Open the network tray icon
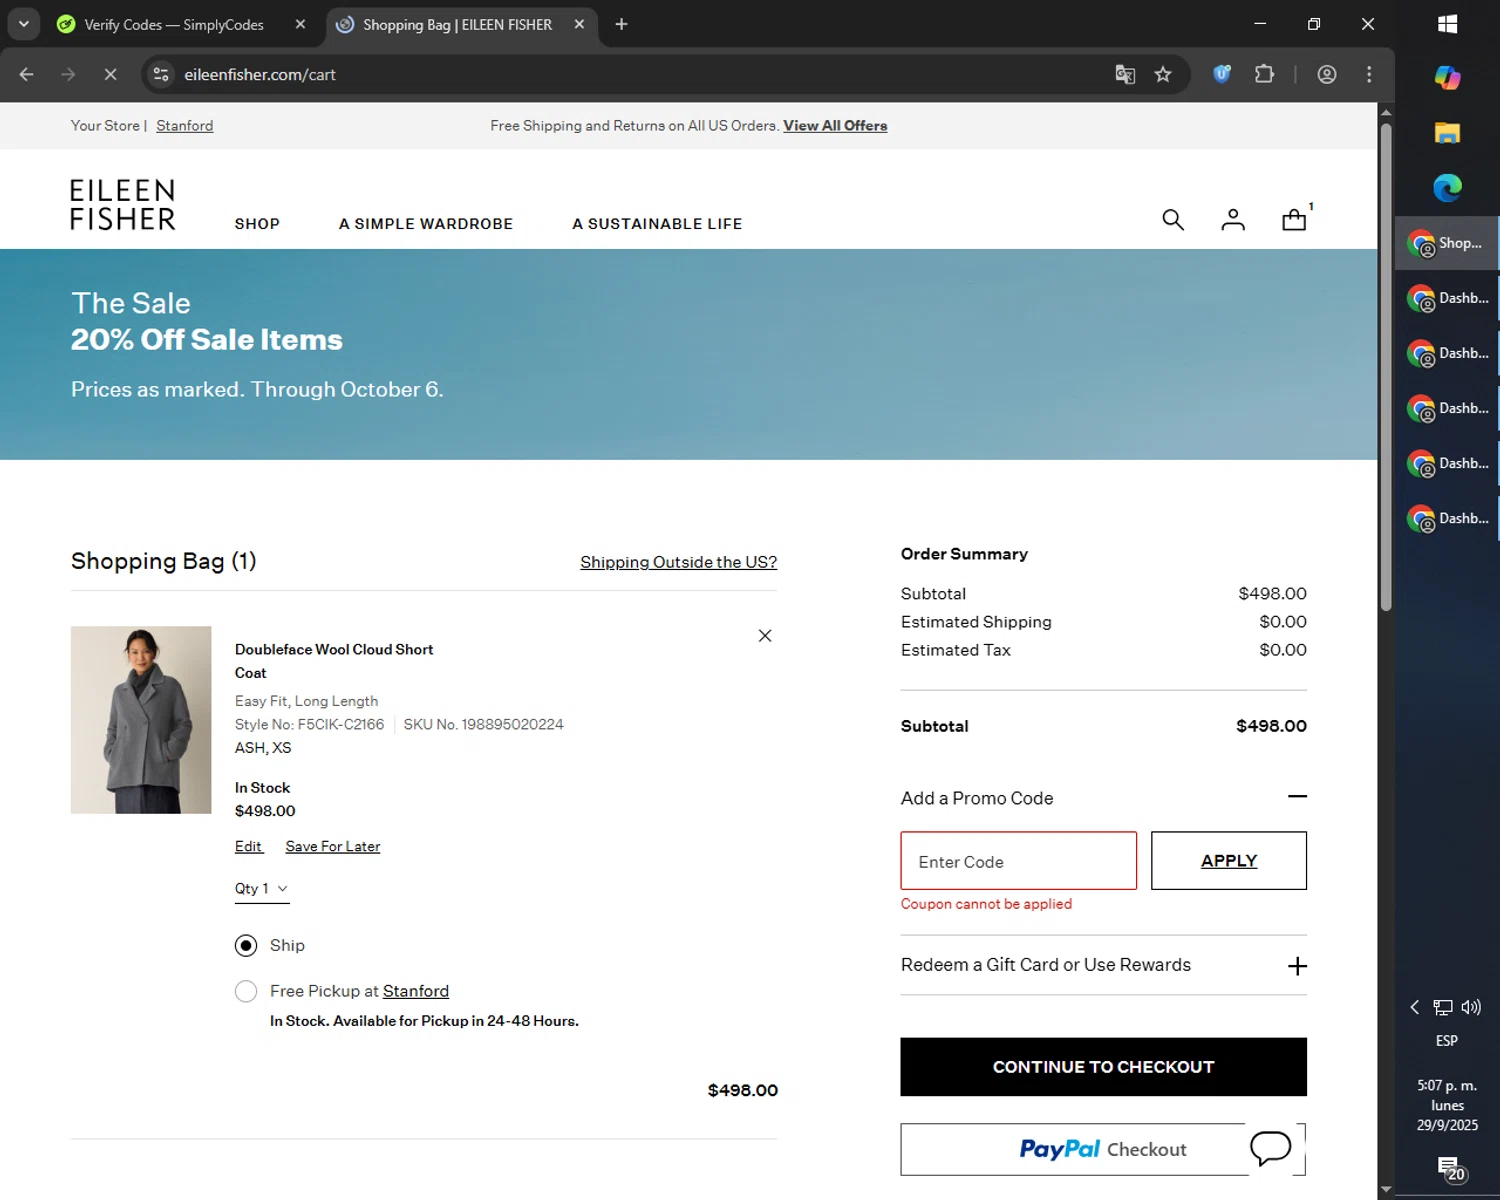This screenshot has height=1200, width=1500. (x=1443, y=1007)
